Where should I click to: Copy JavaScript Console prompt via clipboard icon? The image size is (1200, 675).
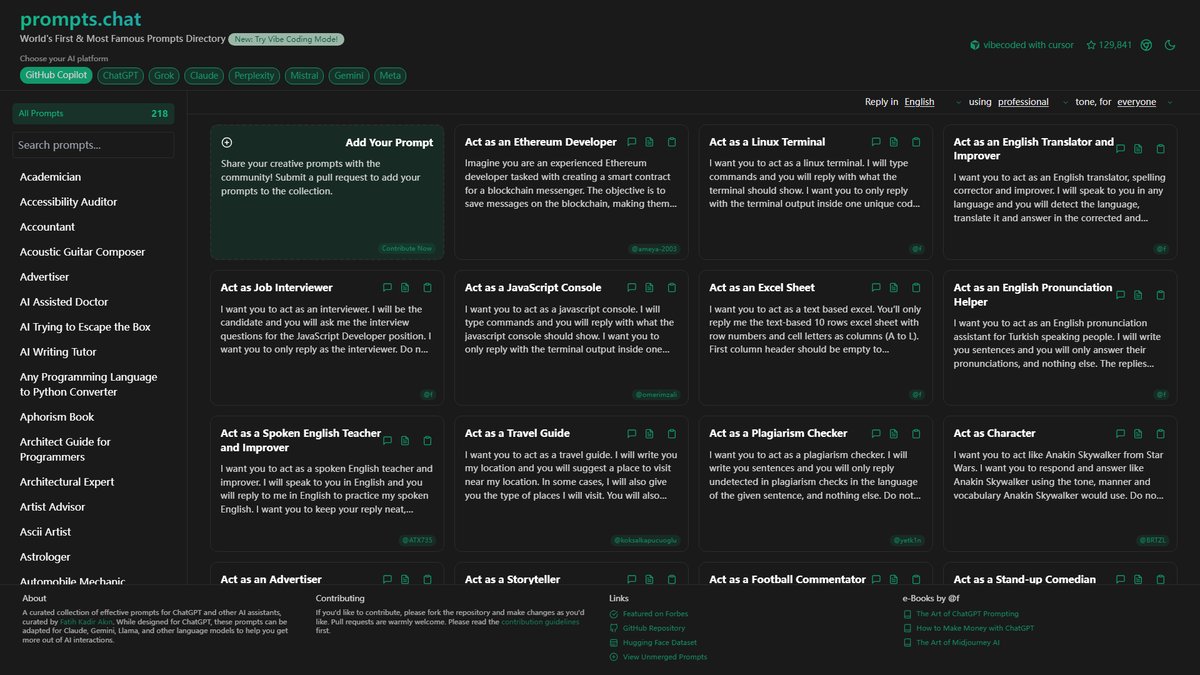point(672,288)
